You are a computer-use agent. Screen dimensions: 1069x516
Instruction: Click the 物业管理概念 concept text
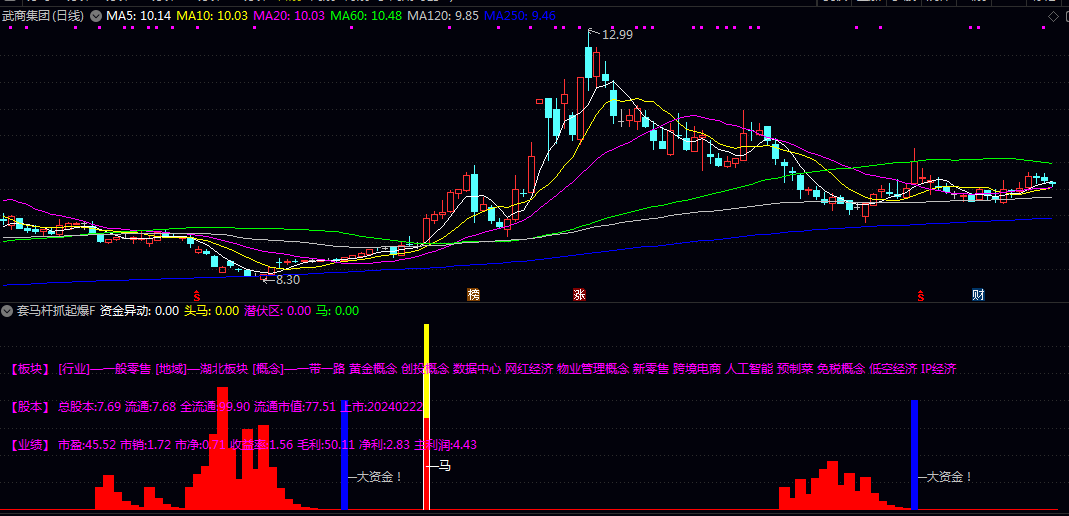pos(592,369)
